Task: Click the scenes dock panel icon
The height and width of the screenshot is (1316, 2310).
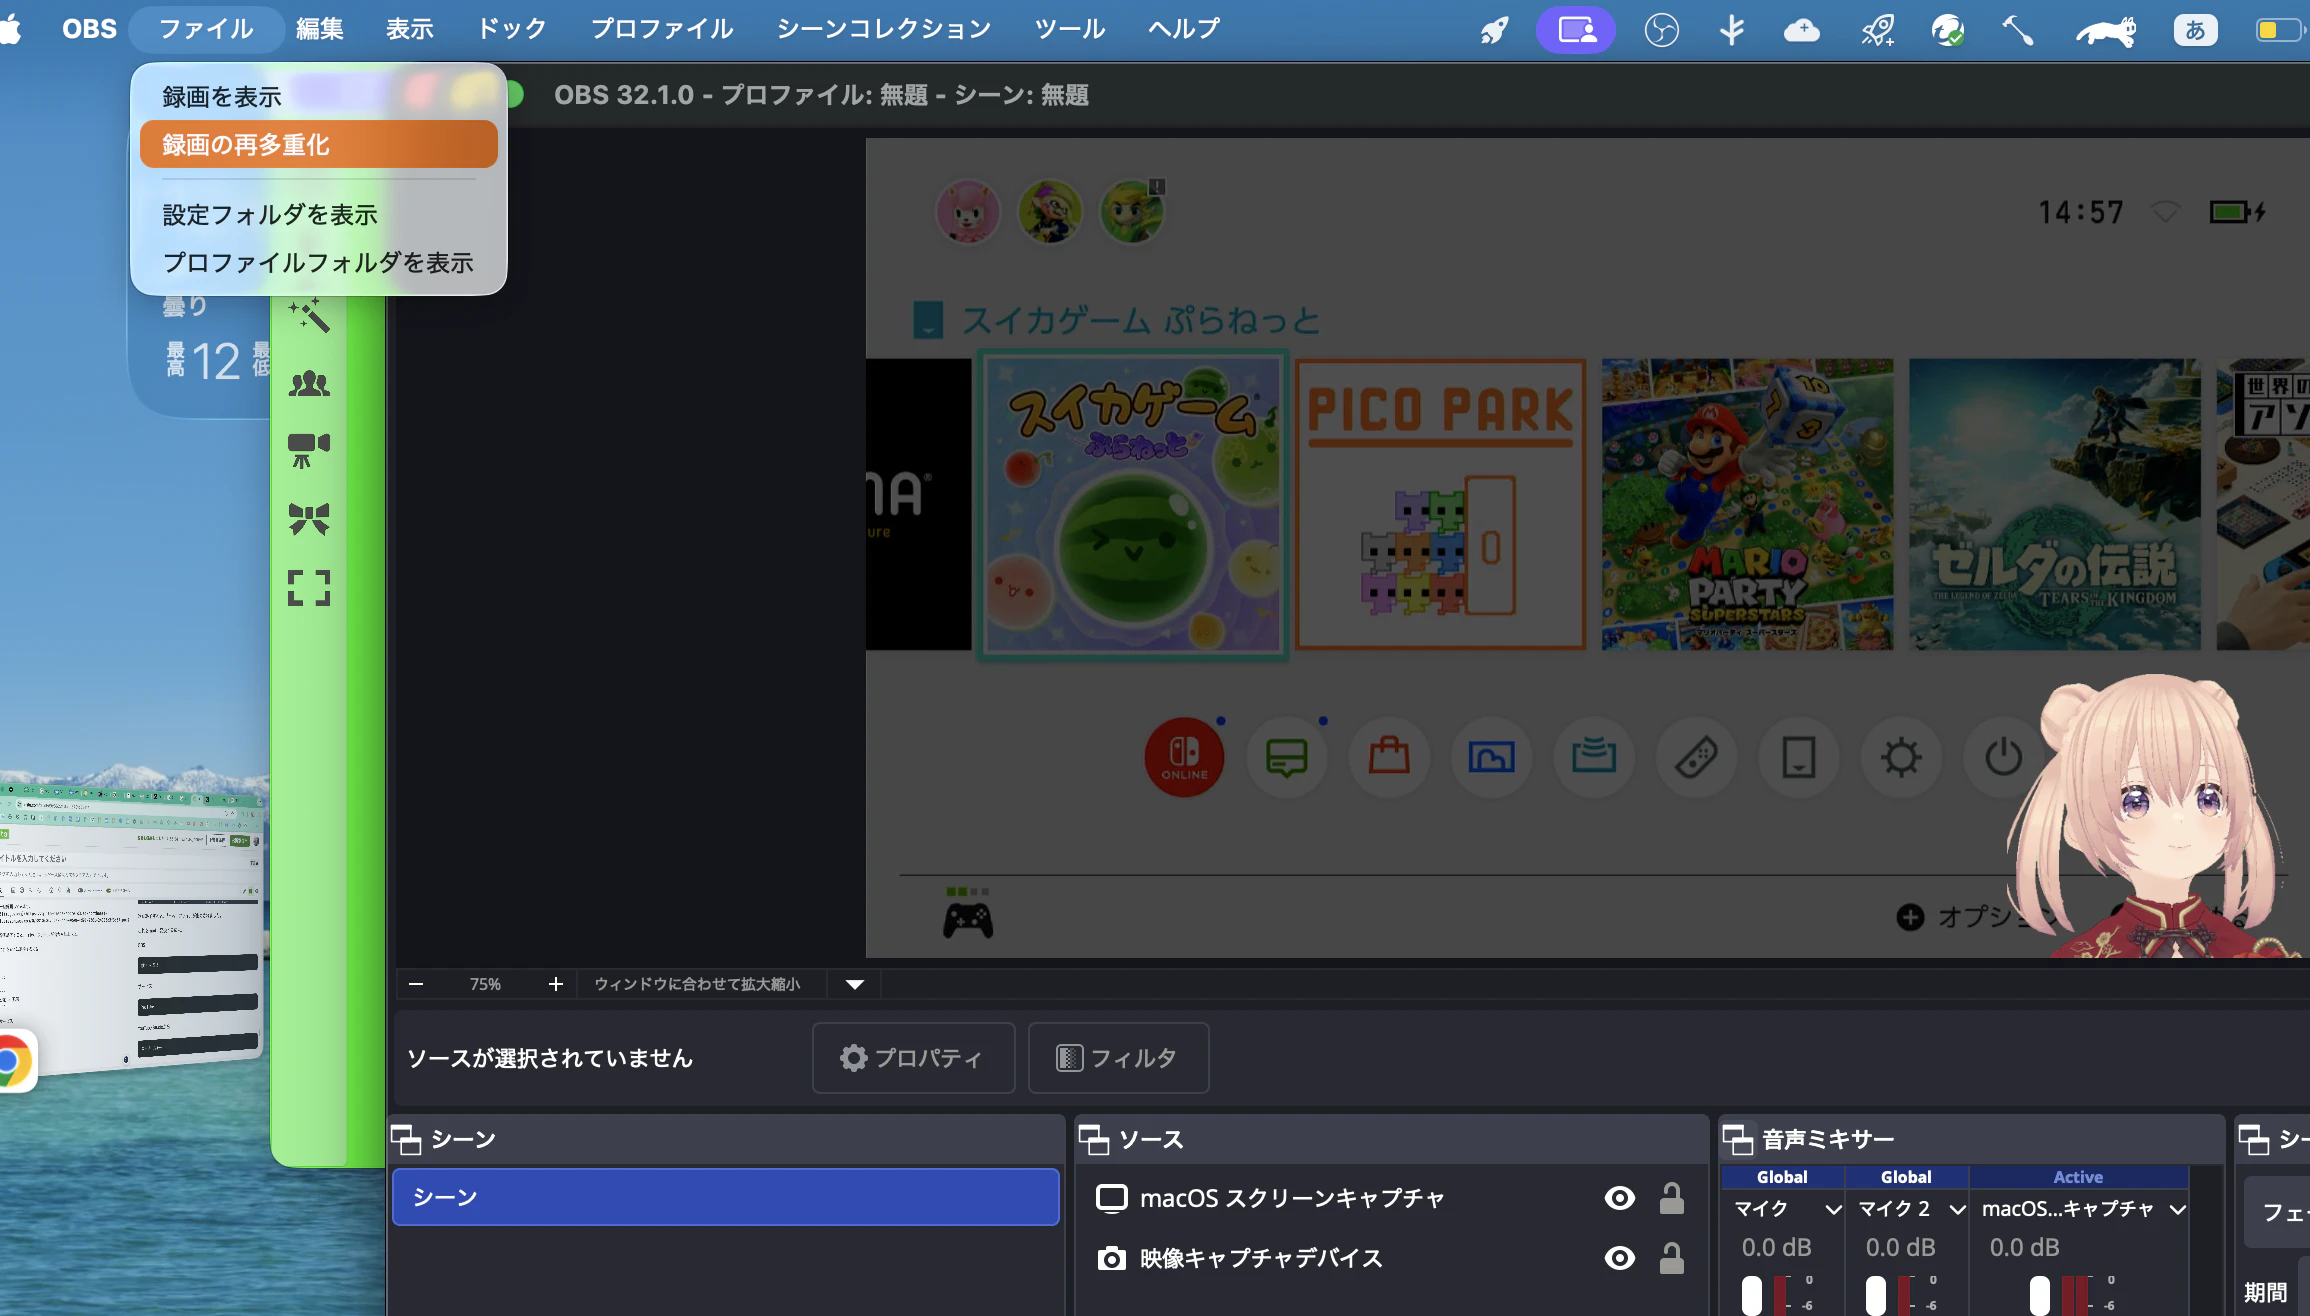Action: pyautogui.click(x=406, y=1139)
